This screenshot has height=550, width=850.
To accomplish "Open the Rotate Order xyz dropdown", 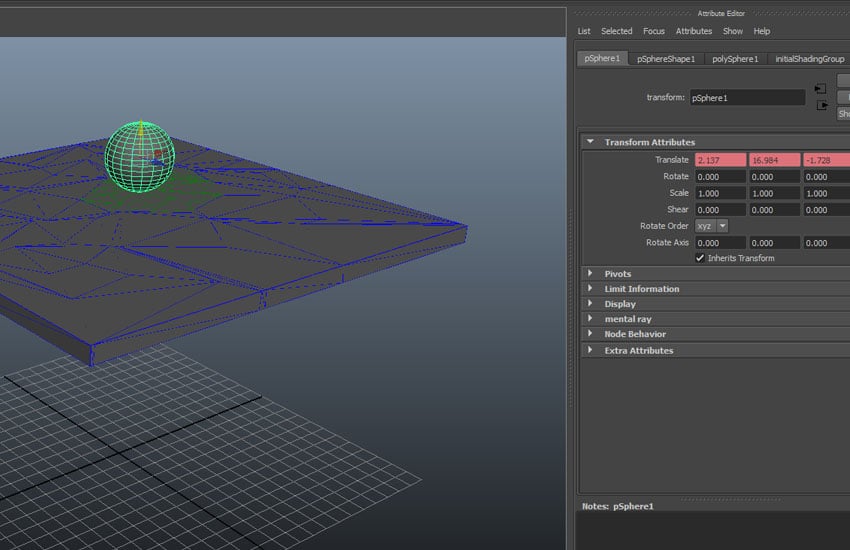I will (x=711, y=226).
